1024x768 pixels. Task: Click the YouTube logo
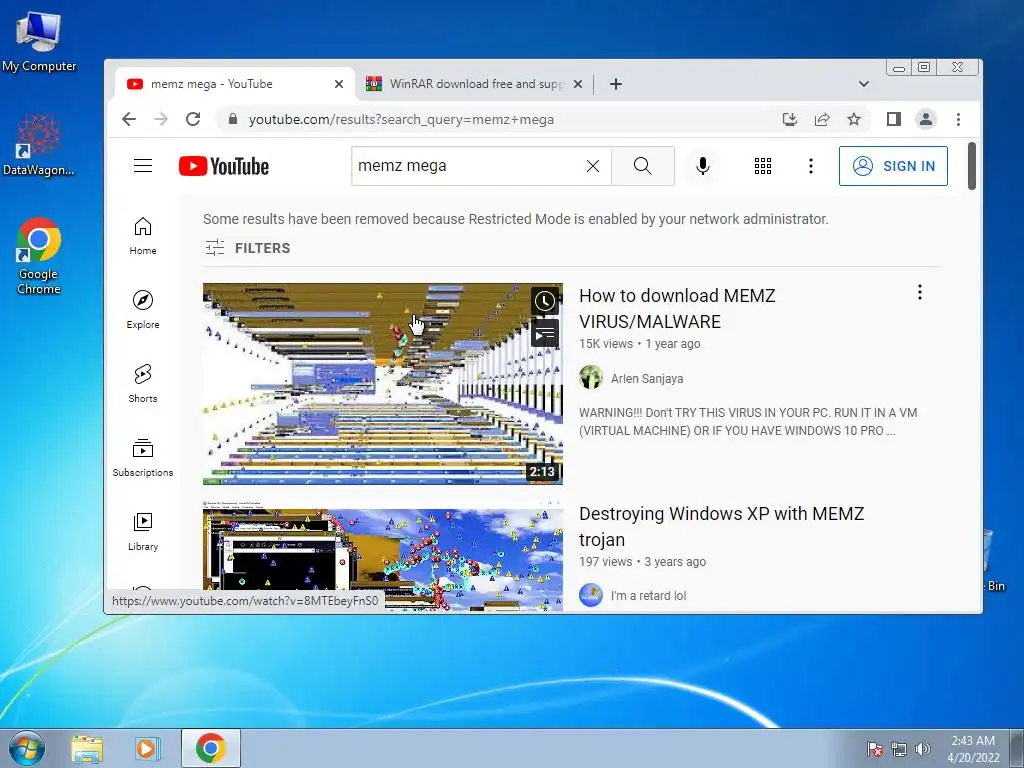pos(224,167)
